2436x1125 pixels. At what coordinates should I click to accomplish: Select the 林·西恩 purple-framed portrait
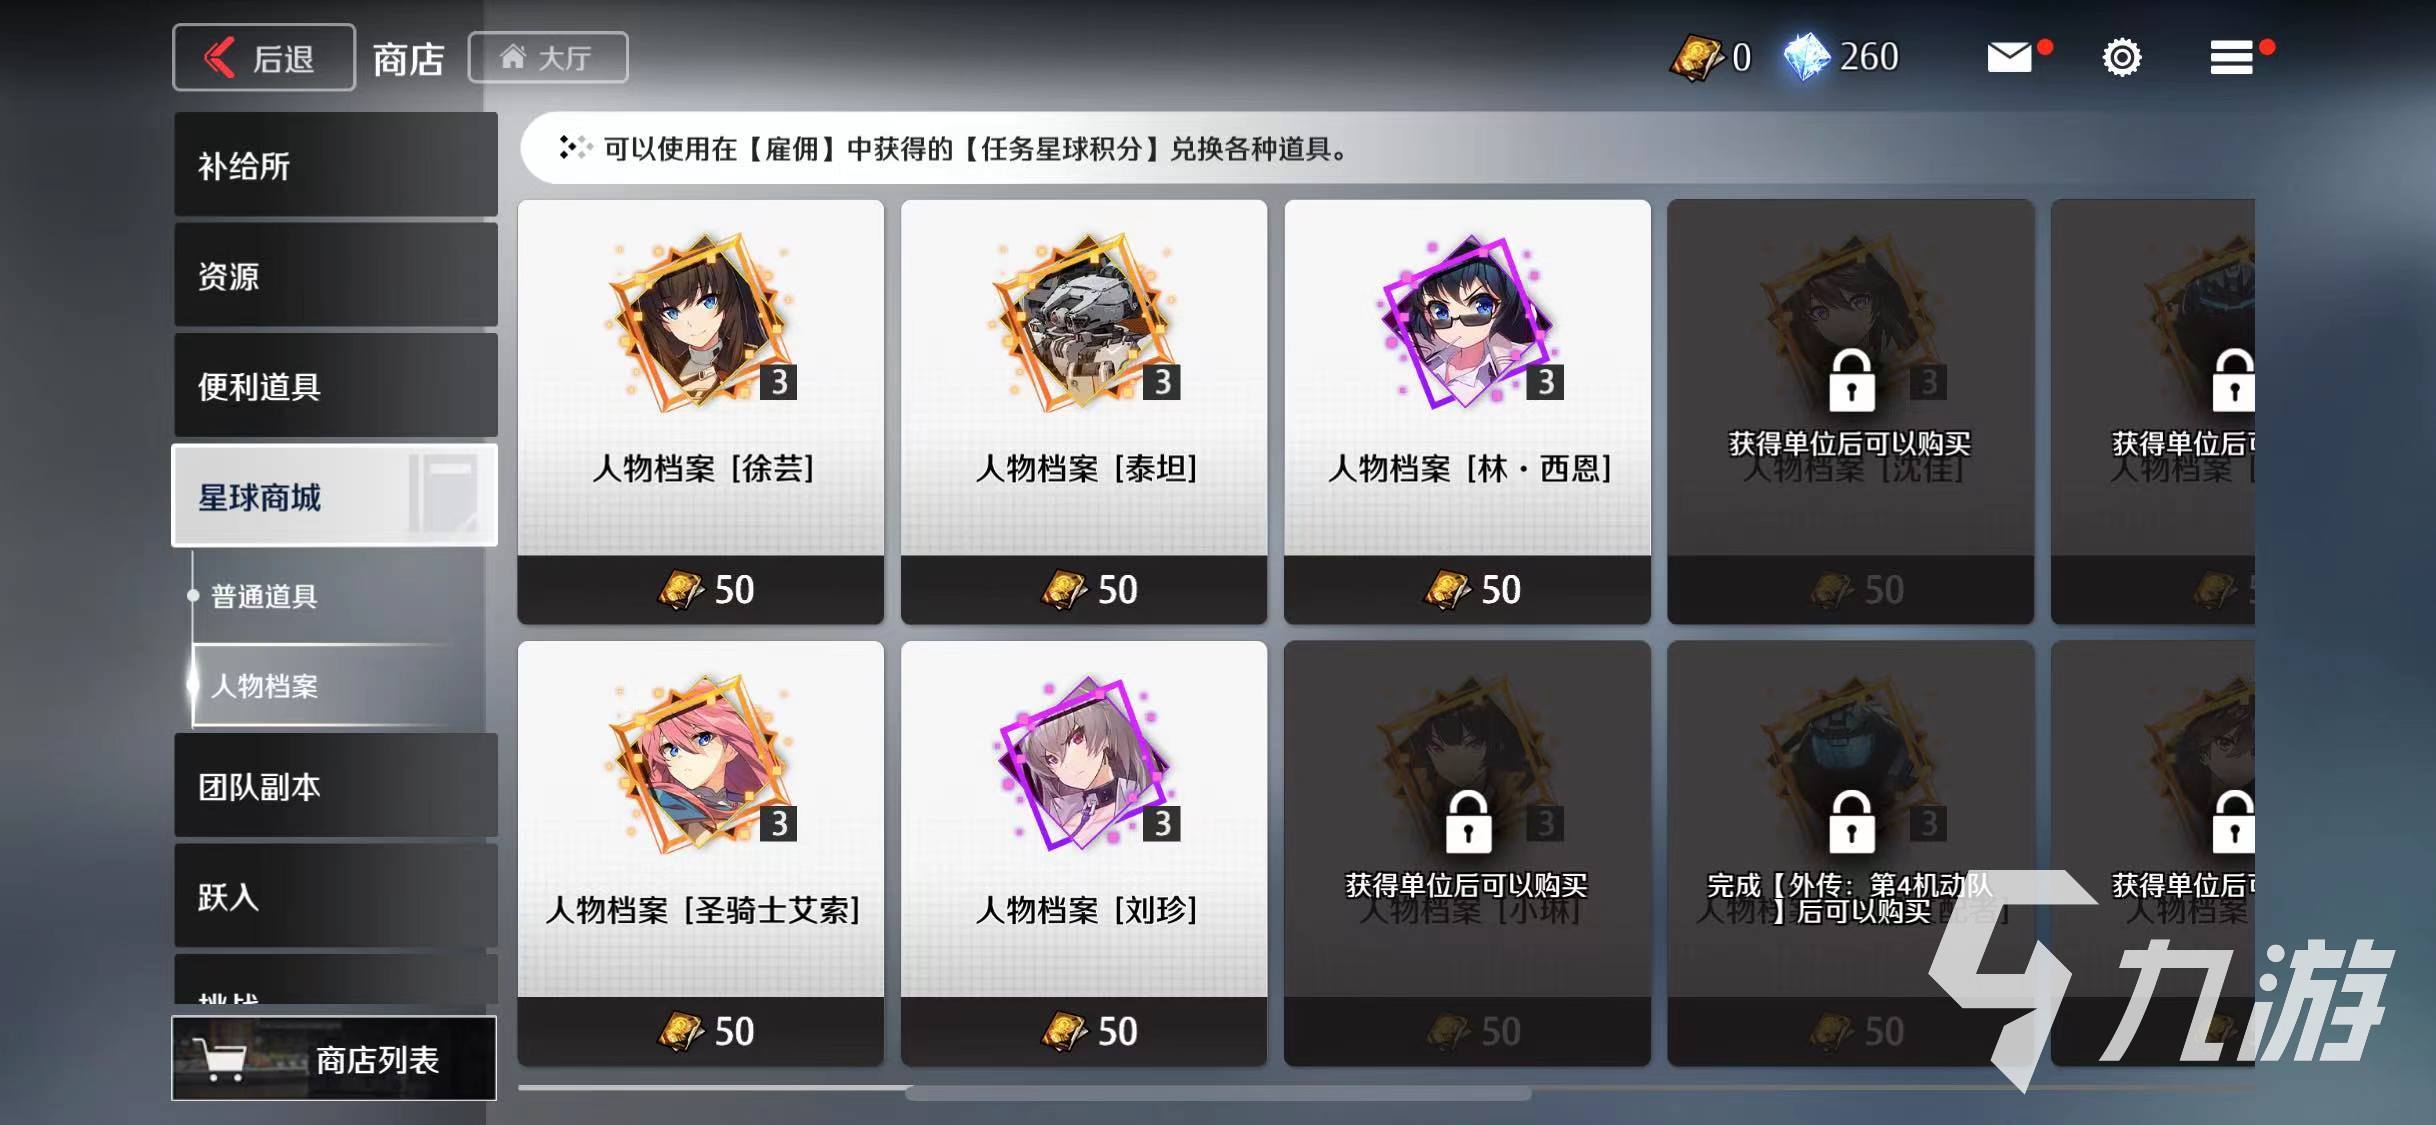point(1467,322)
